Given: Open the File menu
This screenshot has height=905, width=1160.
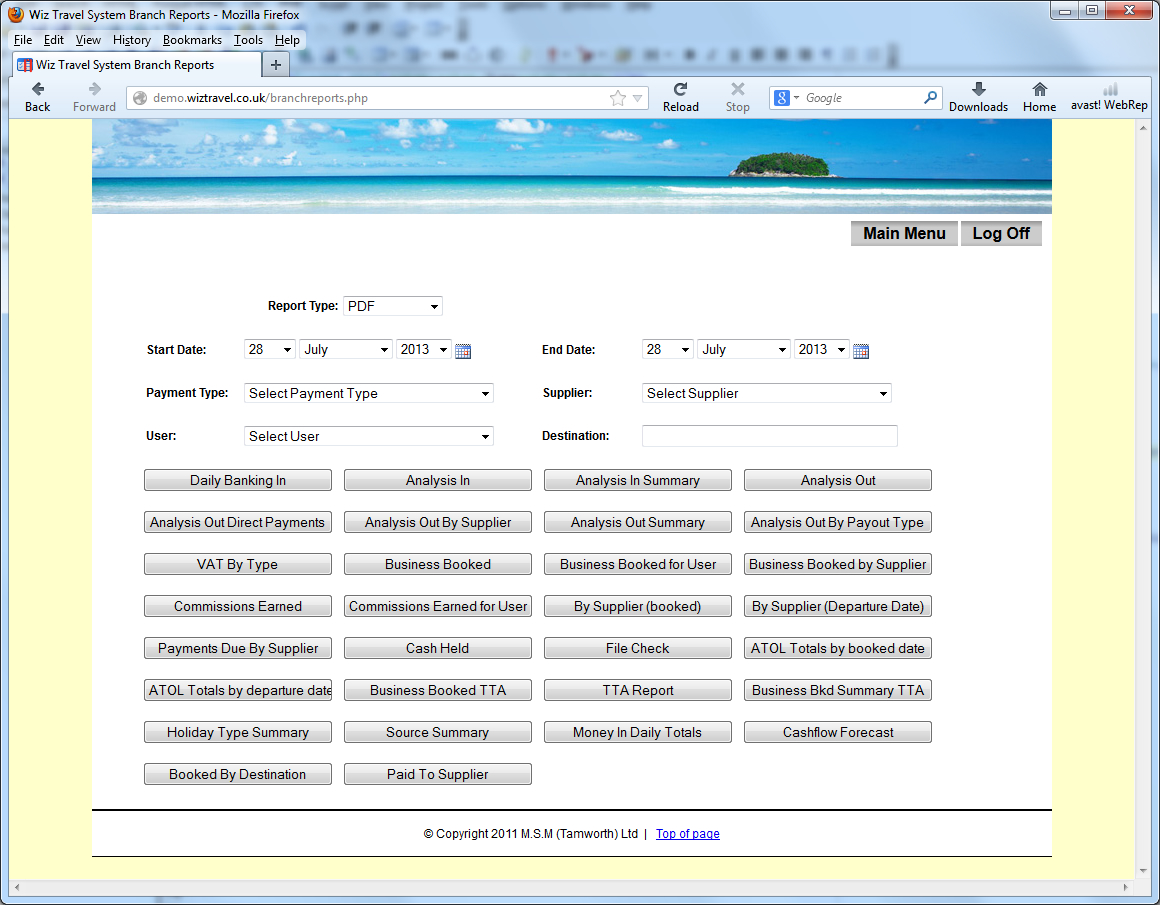Looking at the screenshot, I should tap(23, 40).
